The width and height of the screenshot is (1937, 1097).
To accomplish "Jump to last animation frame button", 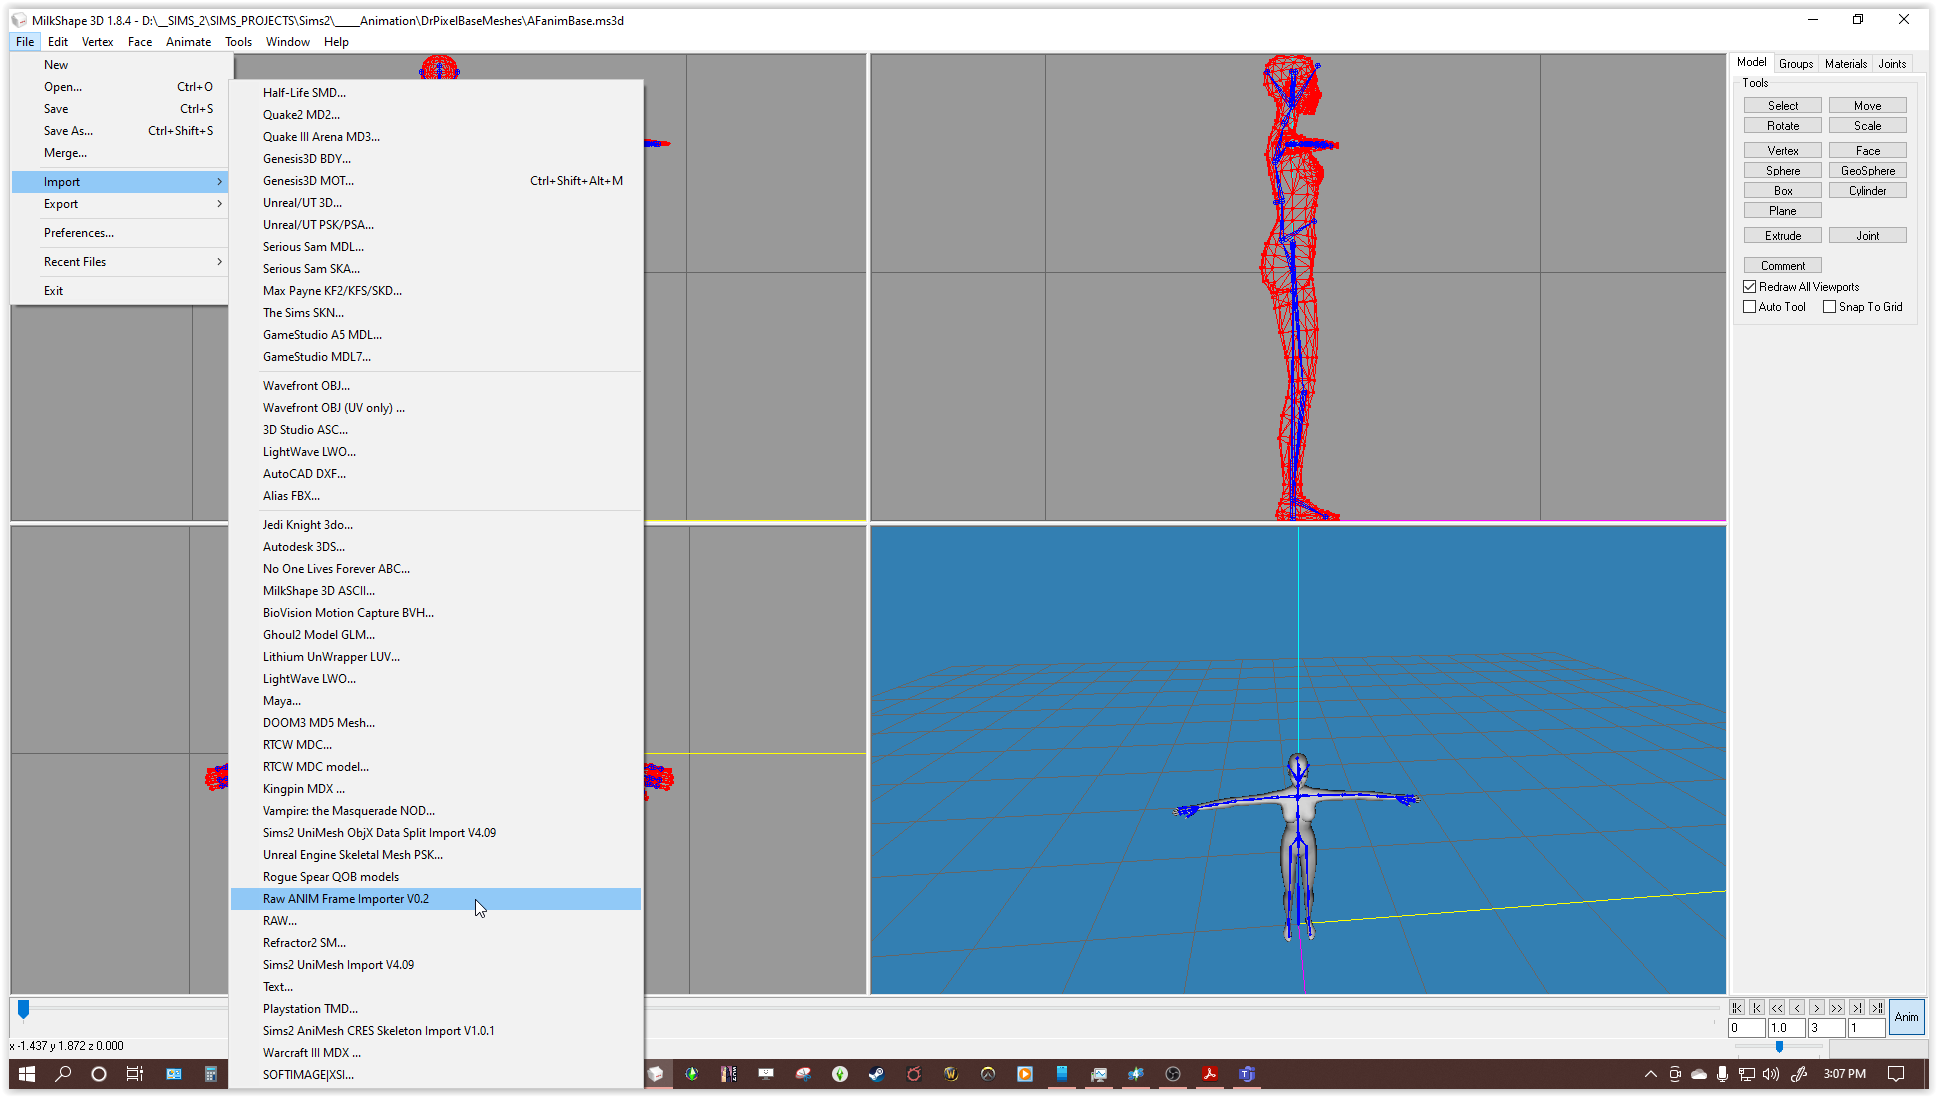I will click(1877, 1007).
